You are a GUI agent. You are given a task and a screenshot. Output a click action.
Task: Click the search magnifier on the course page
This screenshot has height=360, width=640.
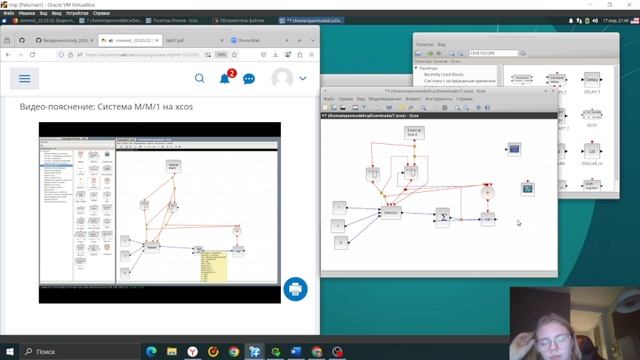point(200,78)
